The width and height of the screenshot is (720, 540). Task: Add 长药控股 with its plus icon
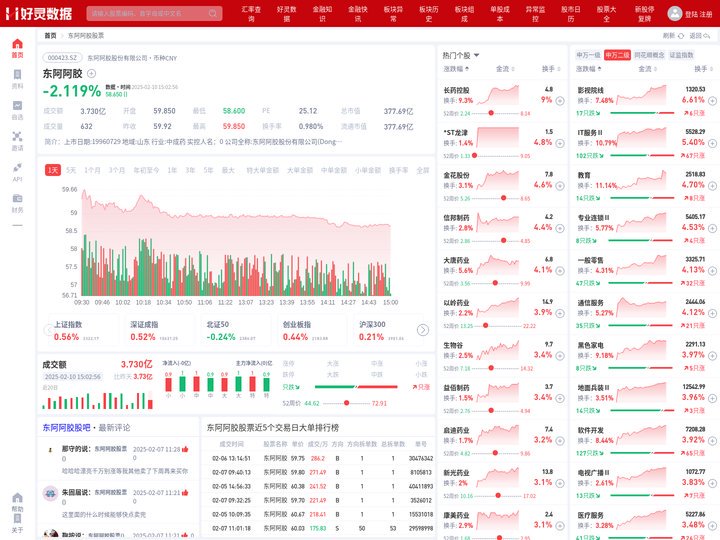pos(560,101)
